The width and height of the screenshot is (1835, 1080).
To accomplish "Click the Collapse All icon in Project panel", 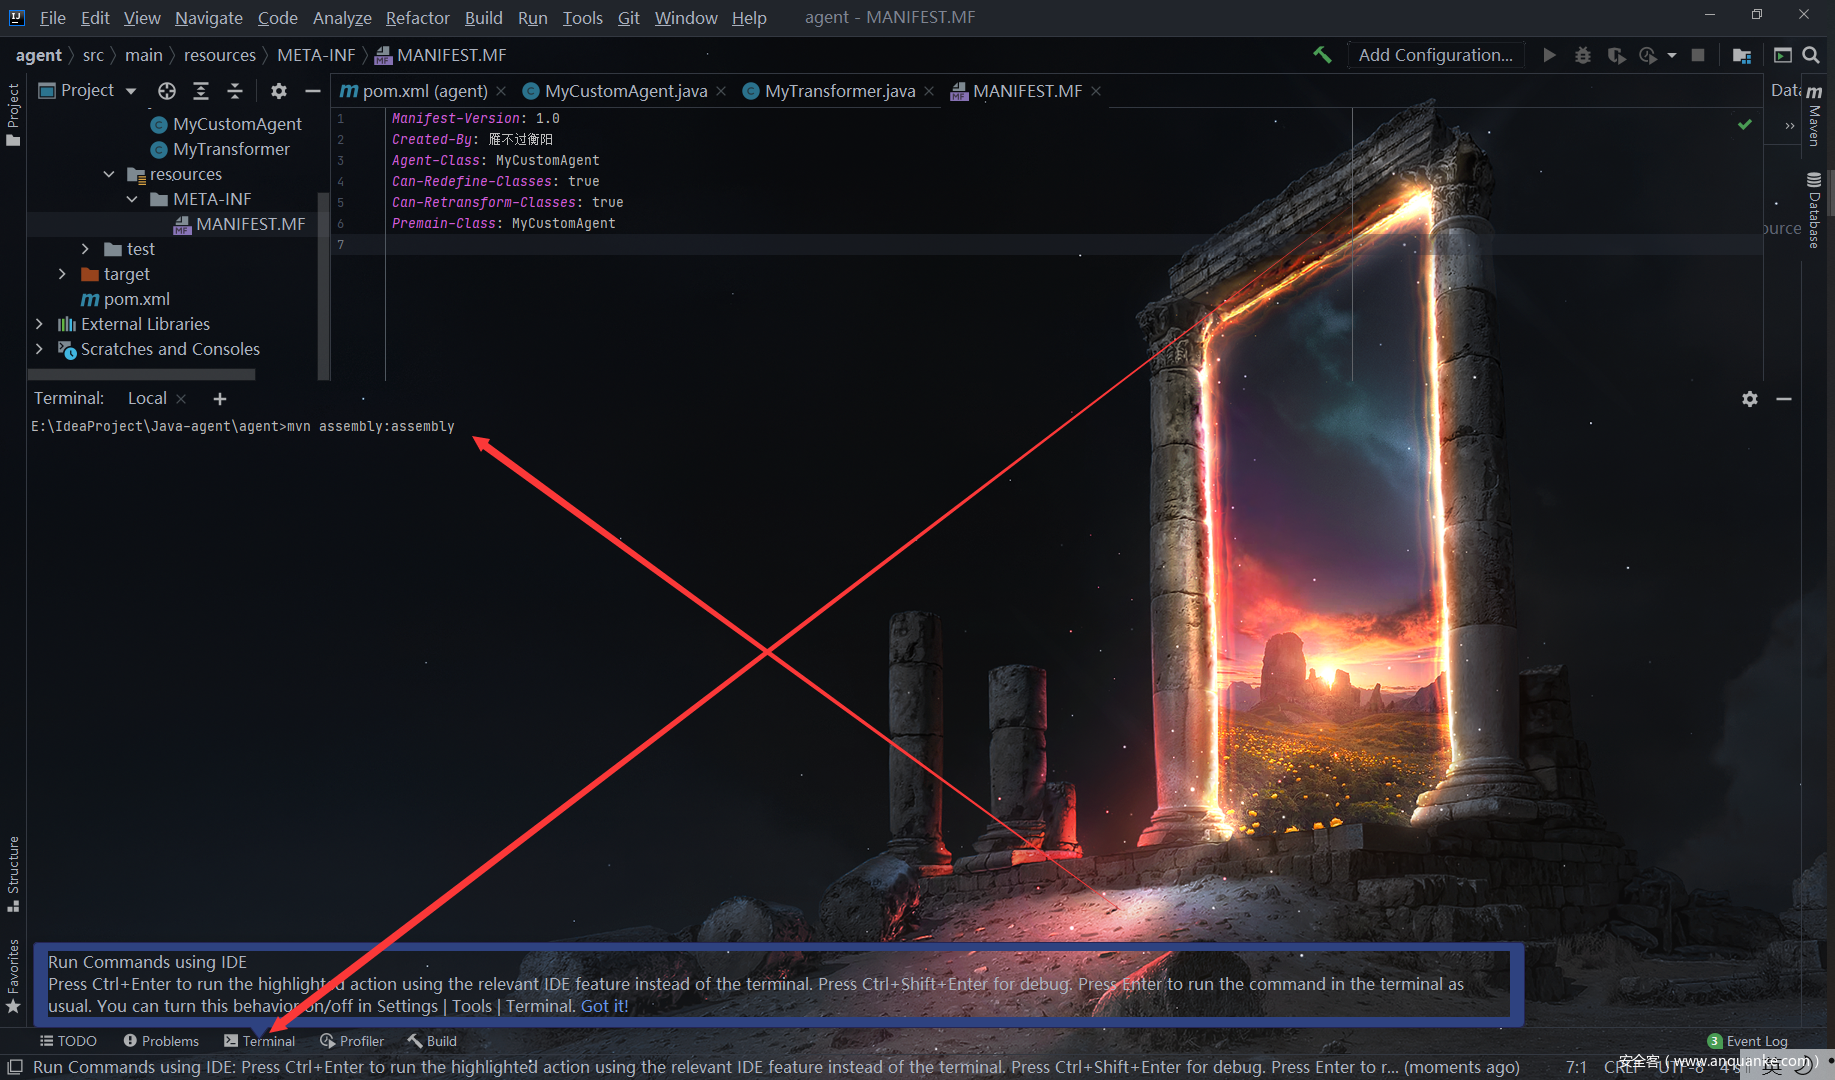I will (235, 91).
